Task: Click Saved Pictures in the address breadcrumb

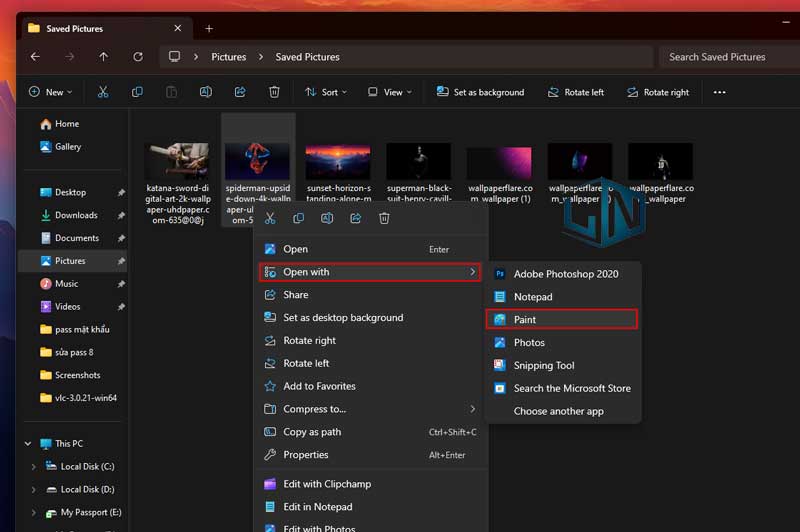Action: [x=307, y=57]
